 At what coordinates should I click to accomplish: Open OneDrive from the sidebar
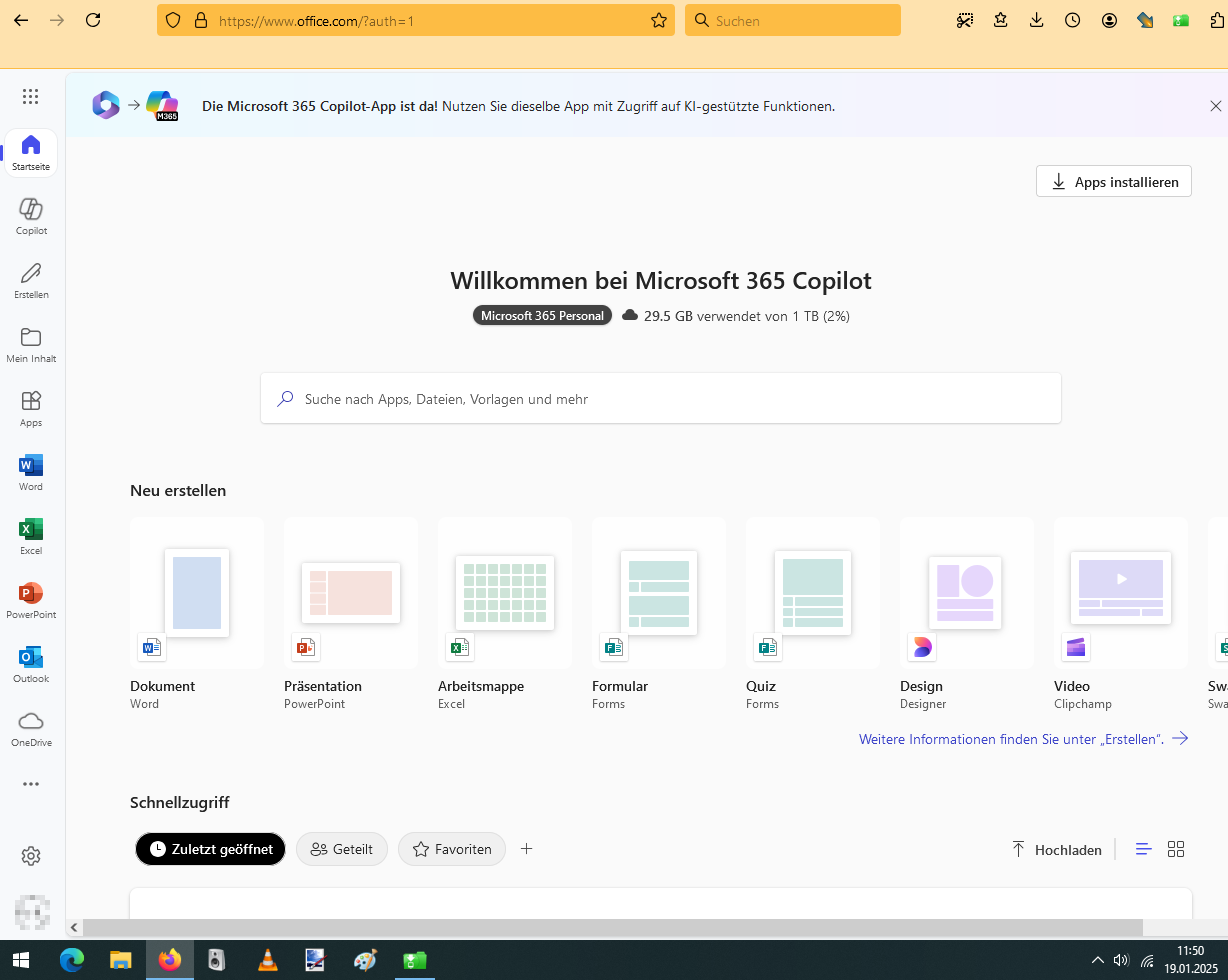click(x=31, y=729)
